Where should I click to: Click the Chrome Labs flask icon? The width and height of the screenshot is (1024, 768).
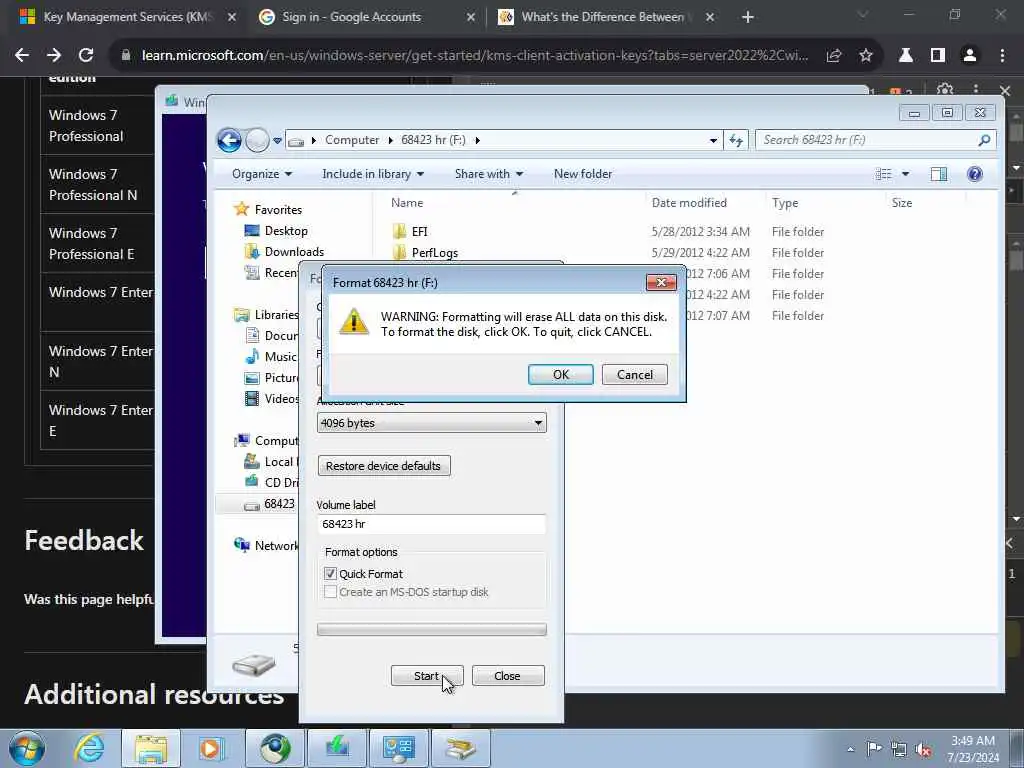(x=906, y=56)
